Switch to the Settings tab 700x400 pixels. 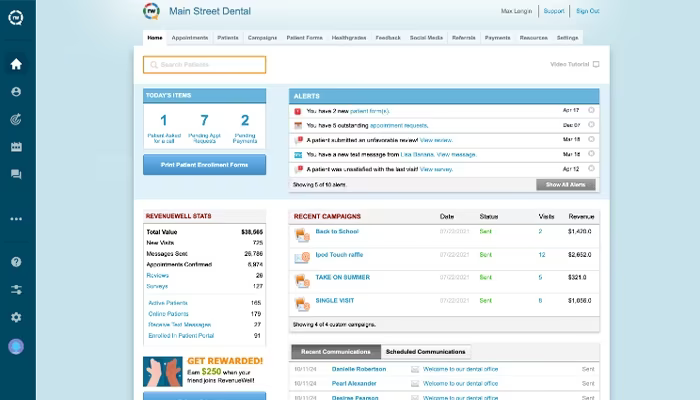567,38
